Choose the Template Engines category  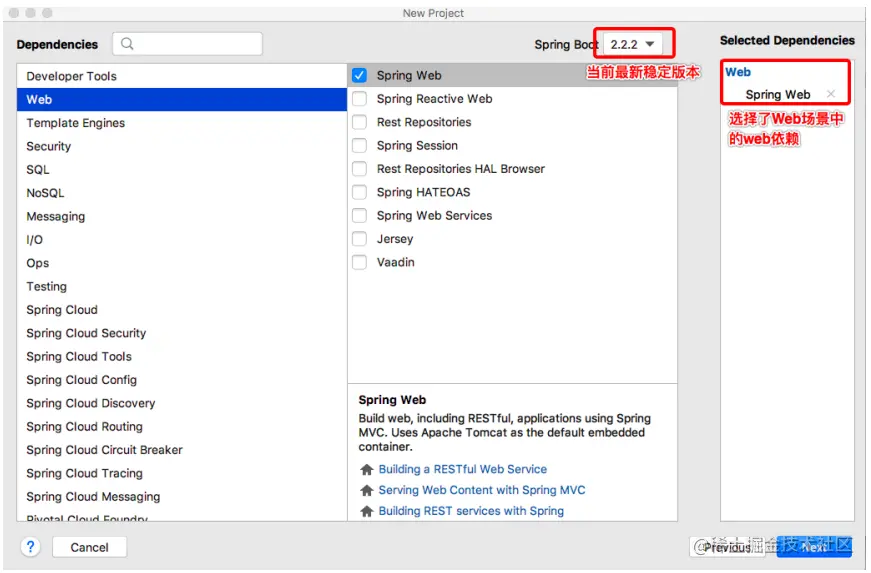coord(182,123)
